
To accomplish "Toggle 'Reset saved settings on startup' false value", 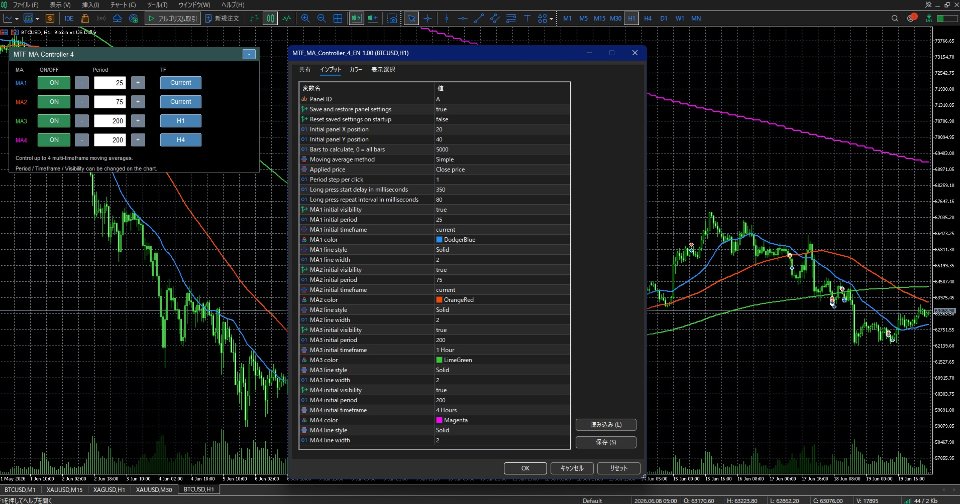I will 502,119.
